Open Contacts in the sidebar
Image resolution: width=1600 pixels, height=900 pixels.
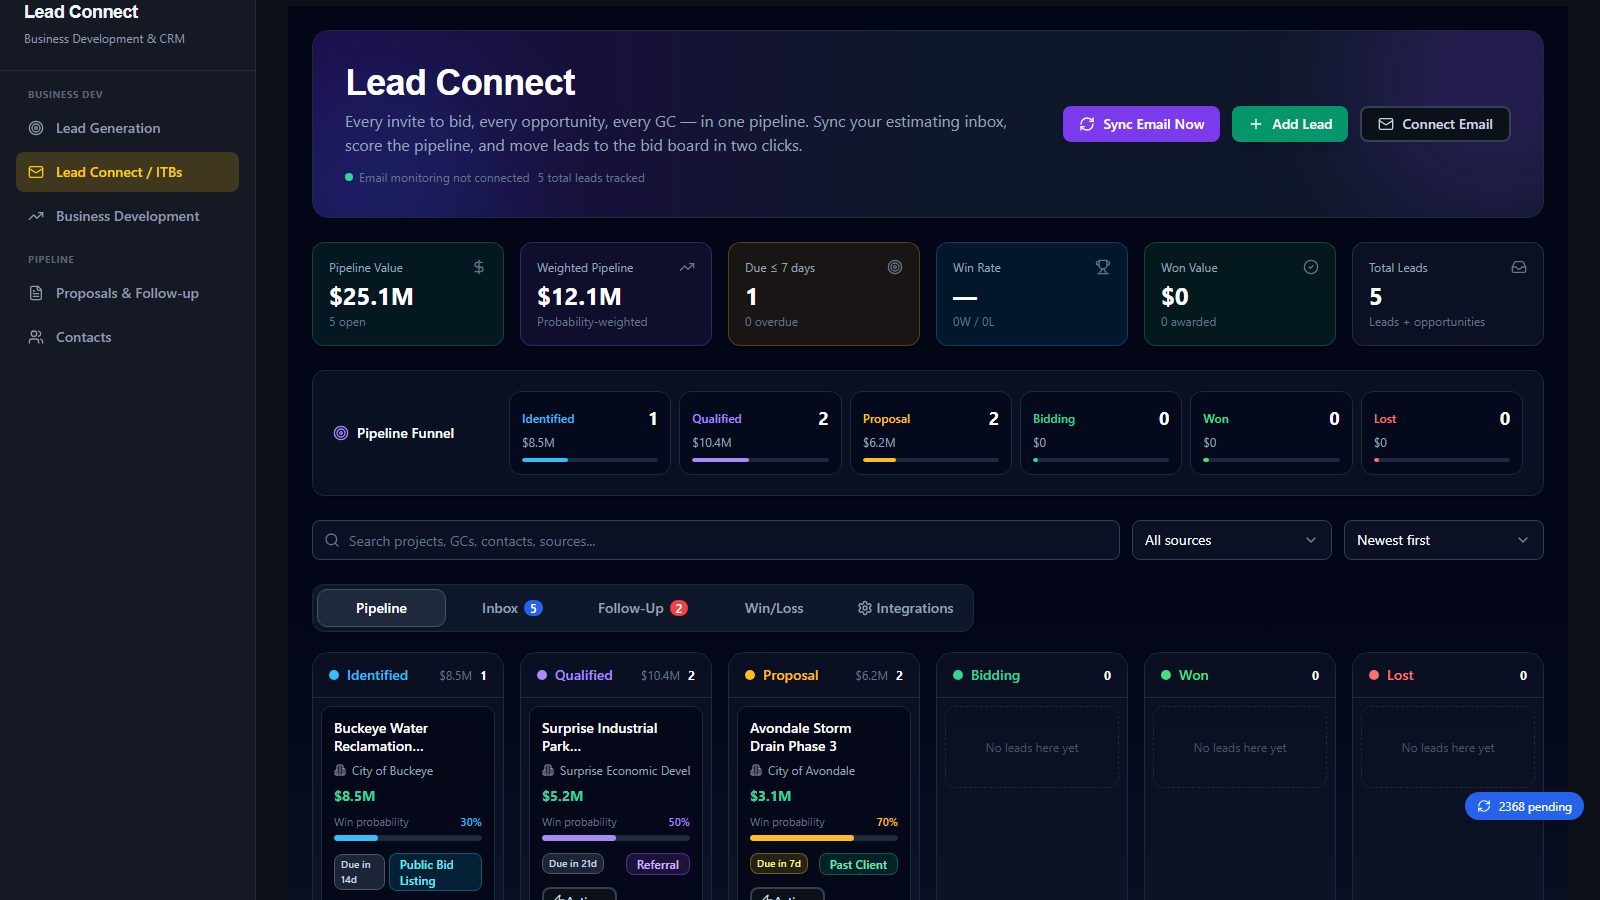point(127,337)
